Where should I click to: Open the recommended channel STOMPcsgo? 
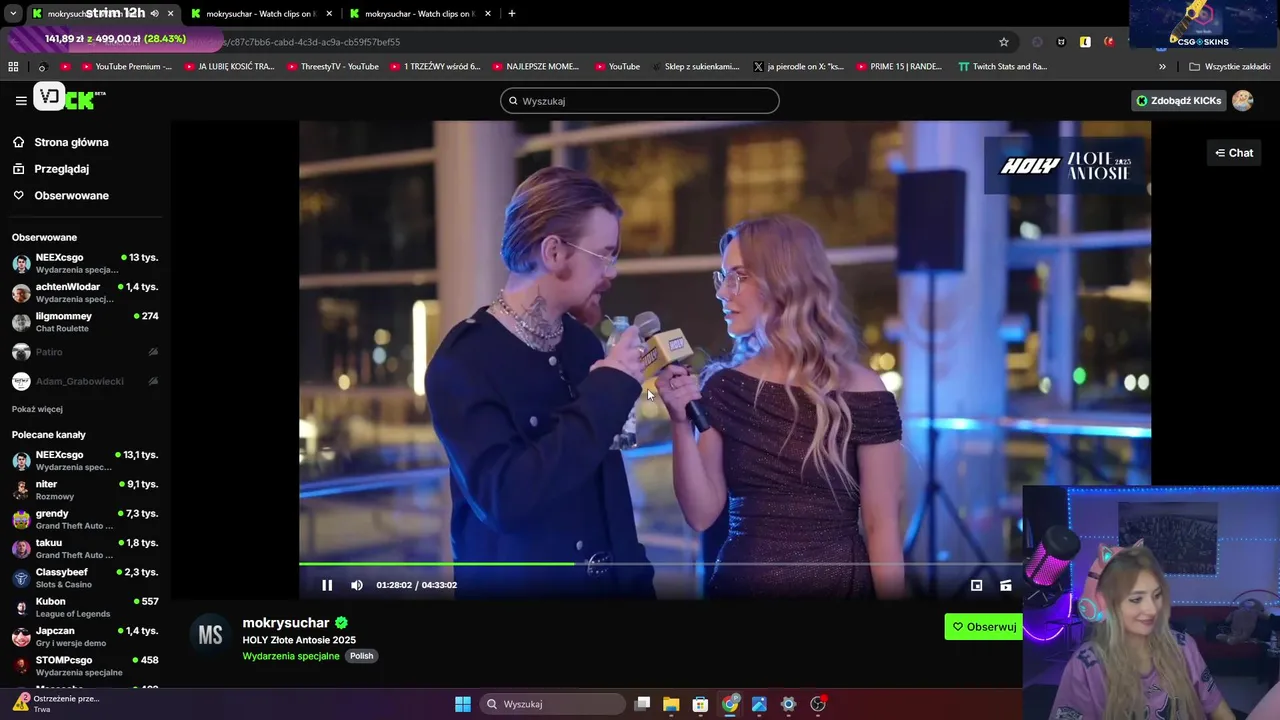pos(85,665)
